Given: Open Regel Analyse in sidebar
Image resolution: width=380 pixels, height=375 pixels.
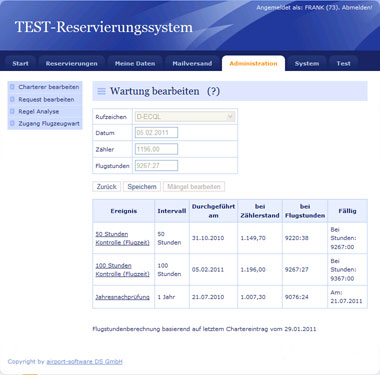Looking at the screenshot, I should click(39, 111).
